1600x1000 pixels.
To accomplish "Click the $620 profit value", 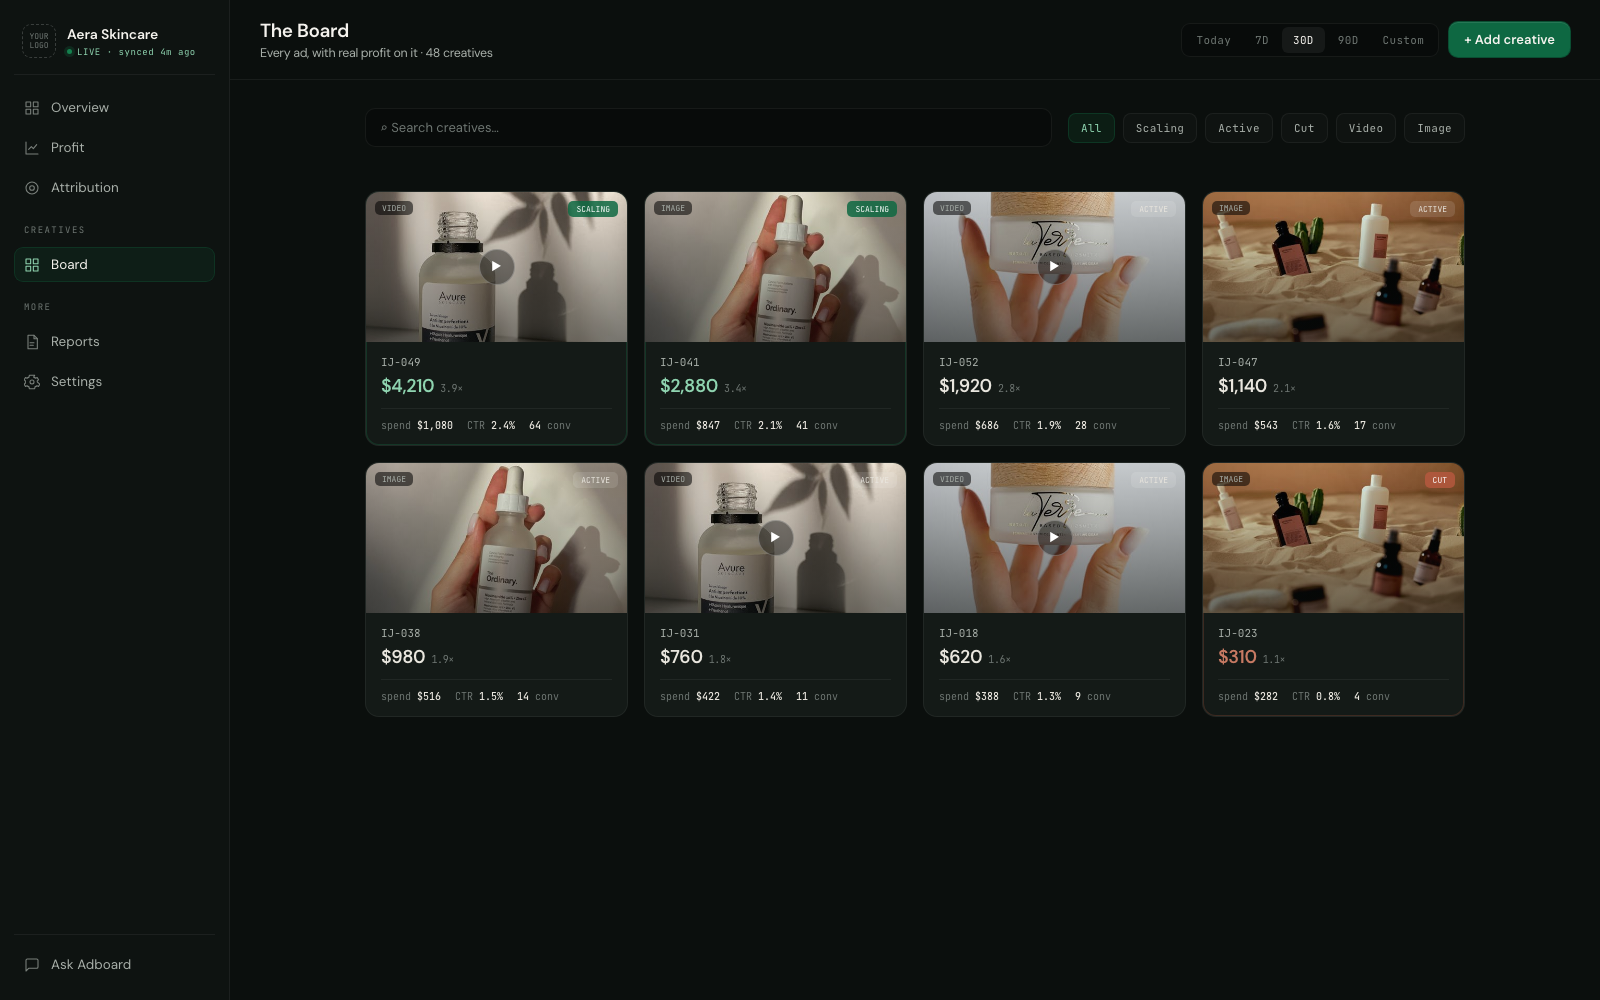I will [960, 657].
